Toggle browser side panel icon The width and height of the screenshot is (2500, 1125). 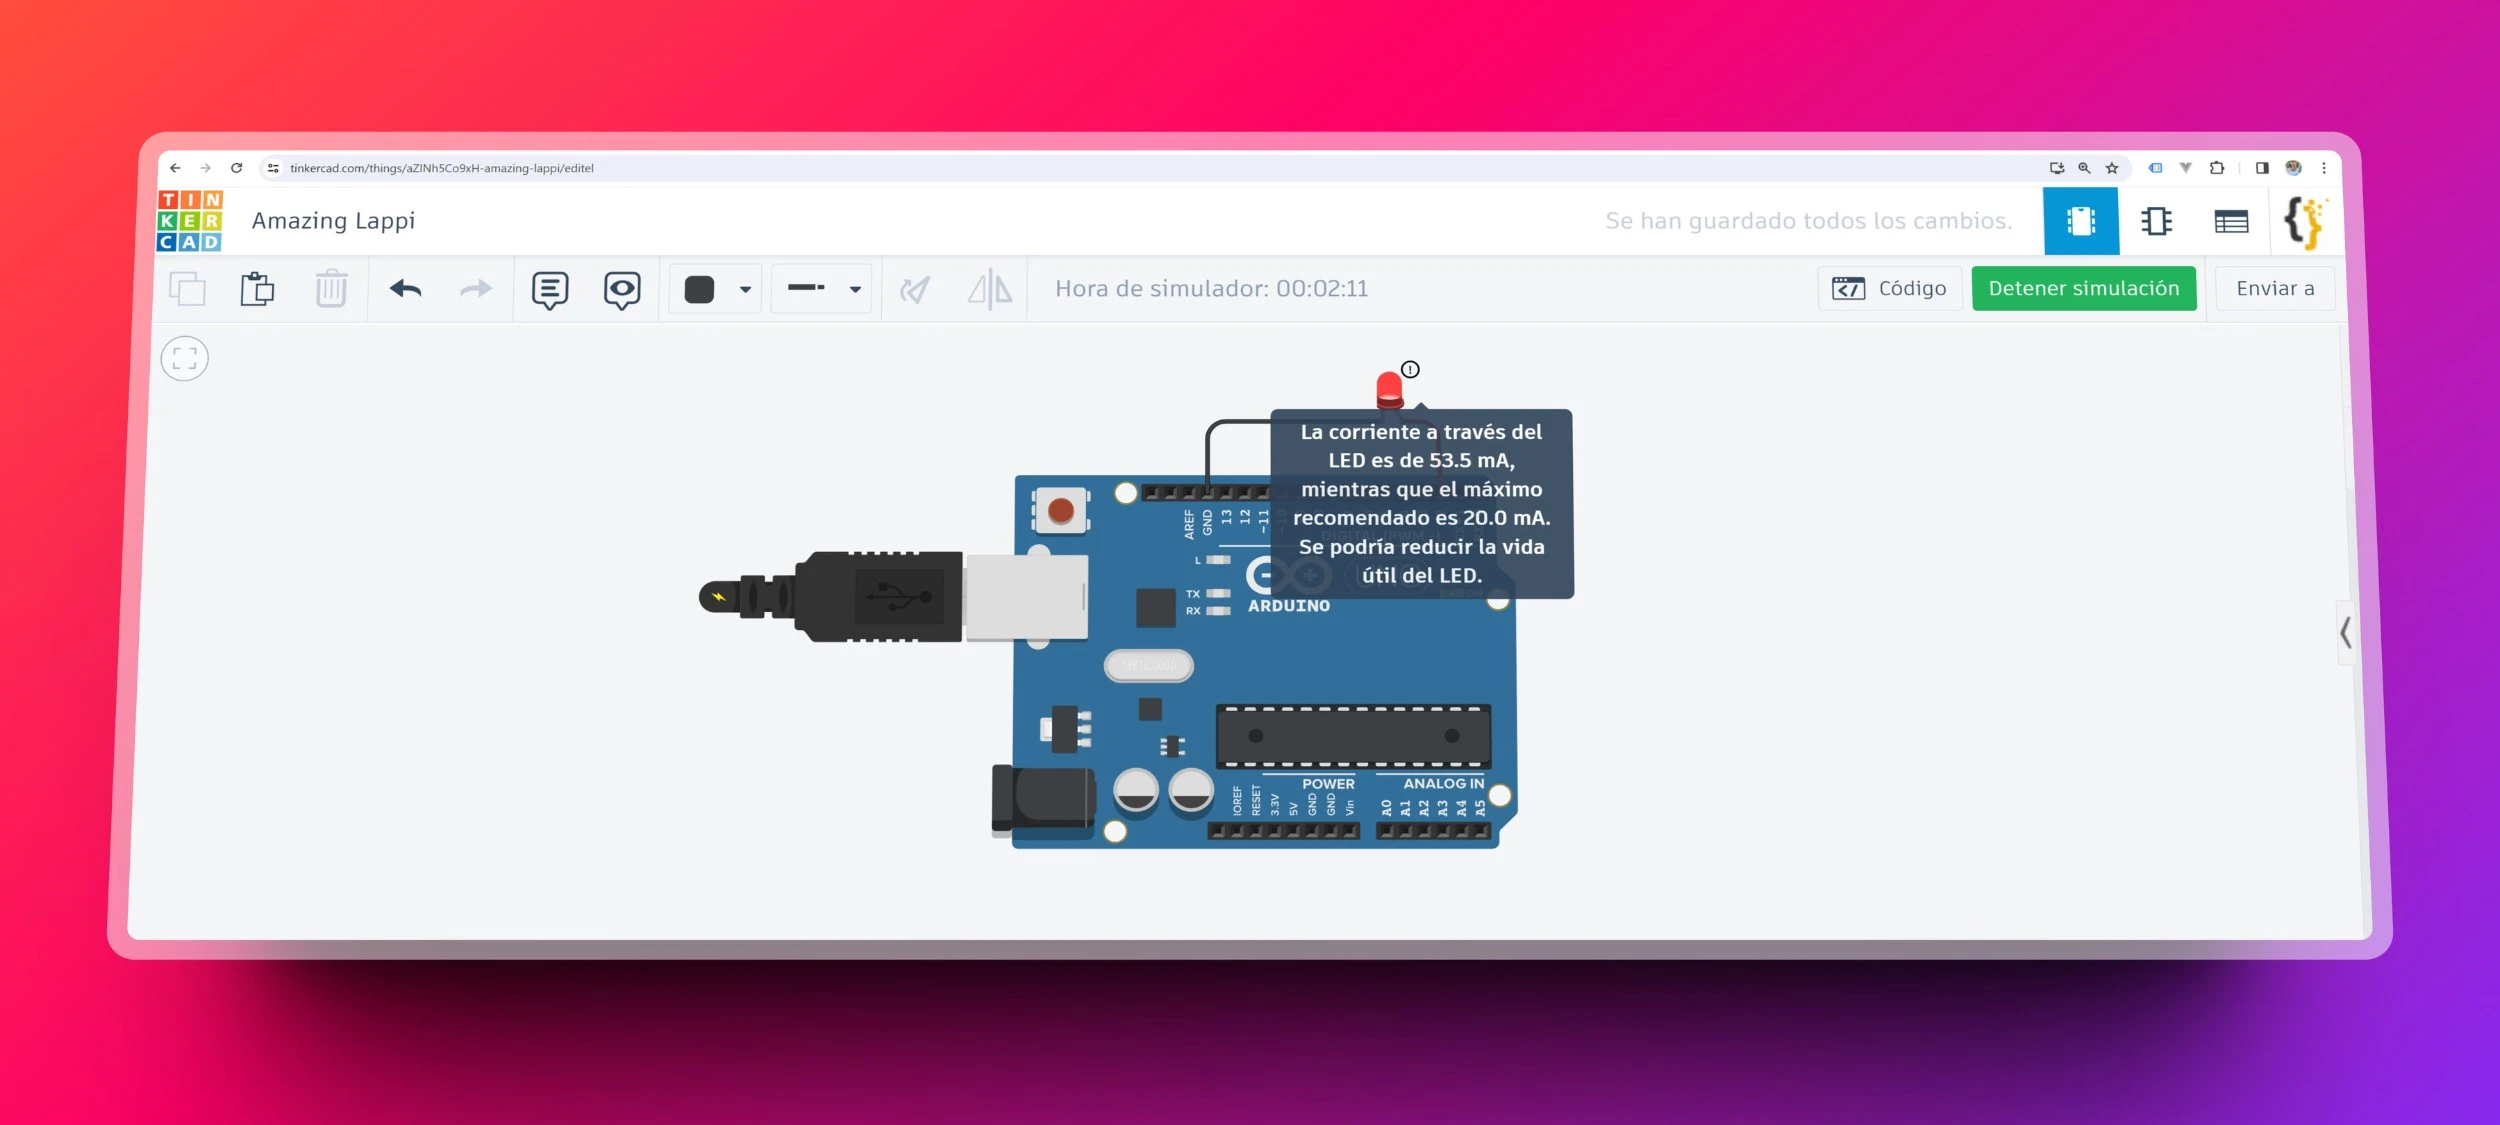[2262, 168]
